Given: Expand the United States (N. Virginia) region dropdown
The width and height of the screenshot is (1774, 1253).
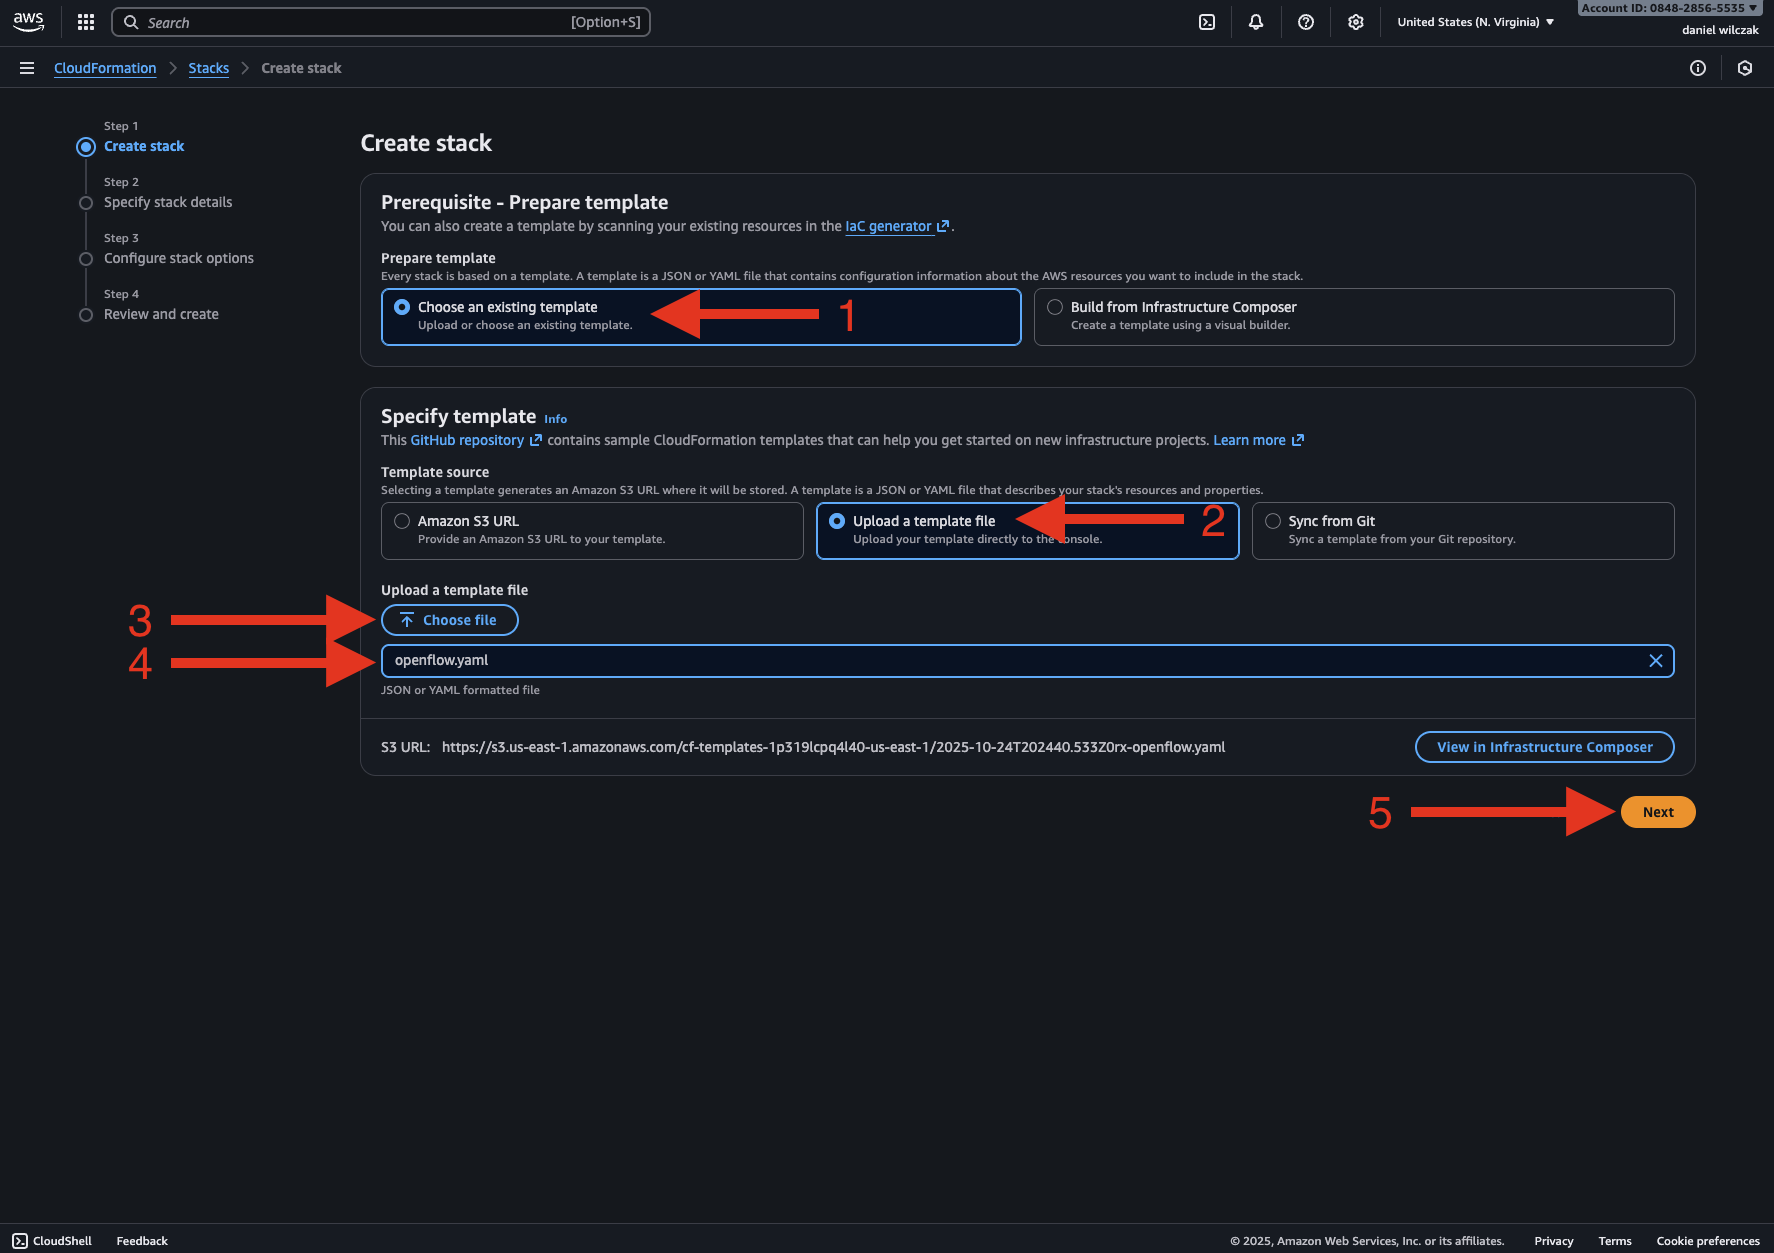Looking at the screenshot, I should pos(1475,22).
